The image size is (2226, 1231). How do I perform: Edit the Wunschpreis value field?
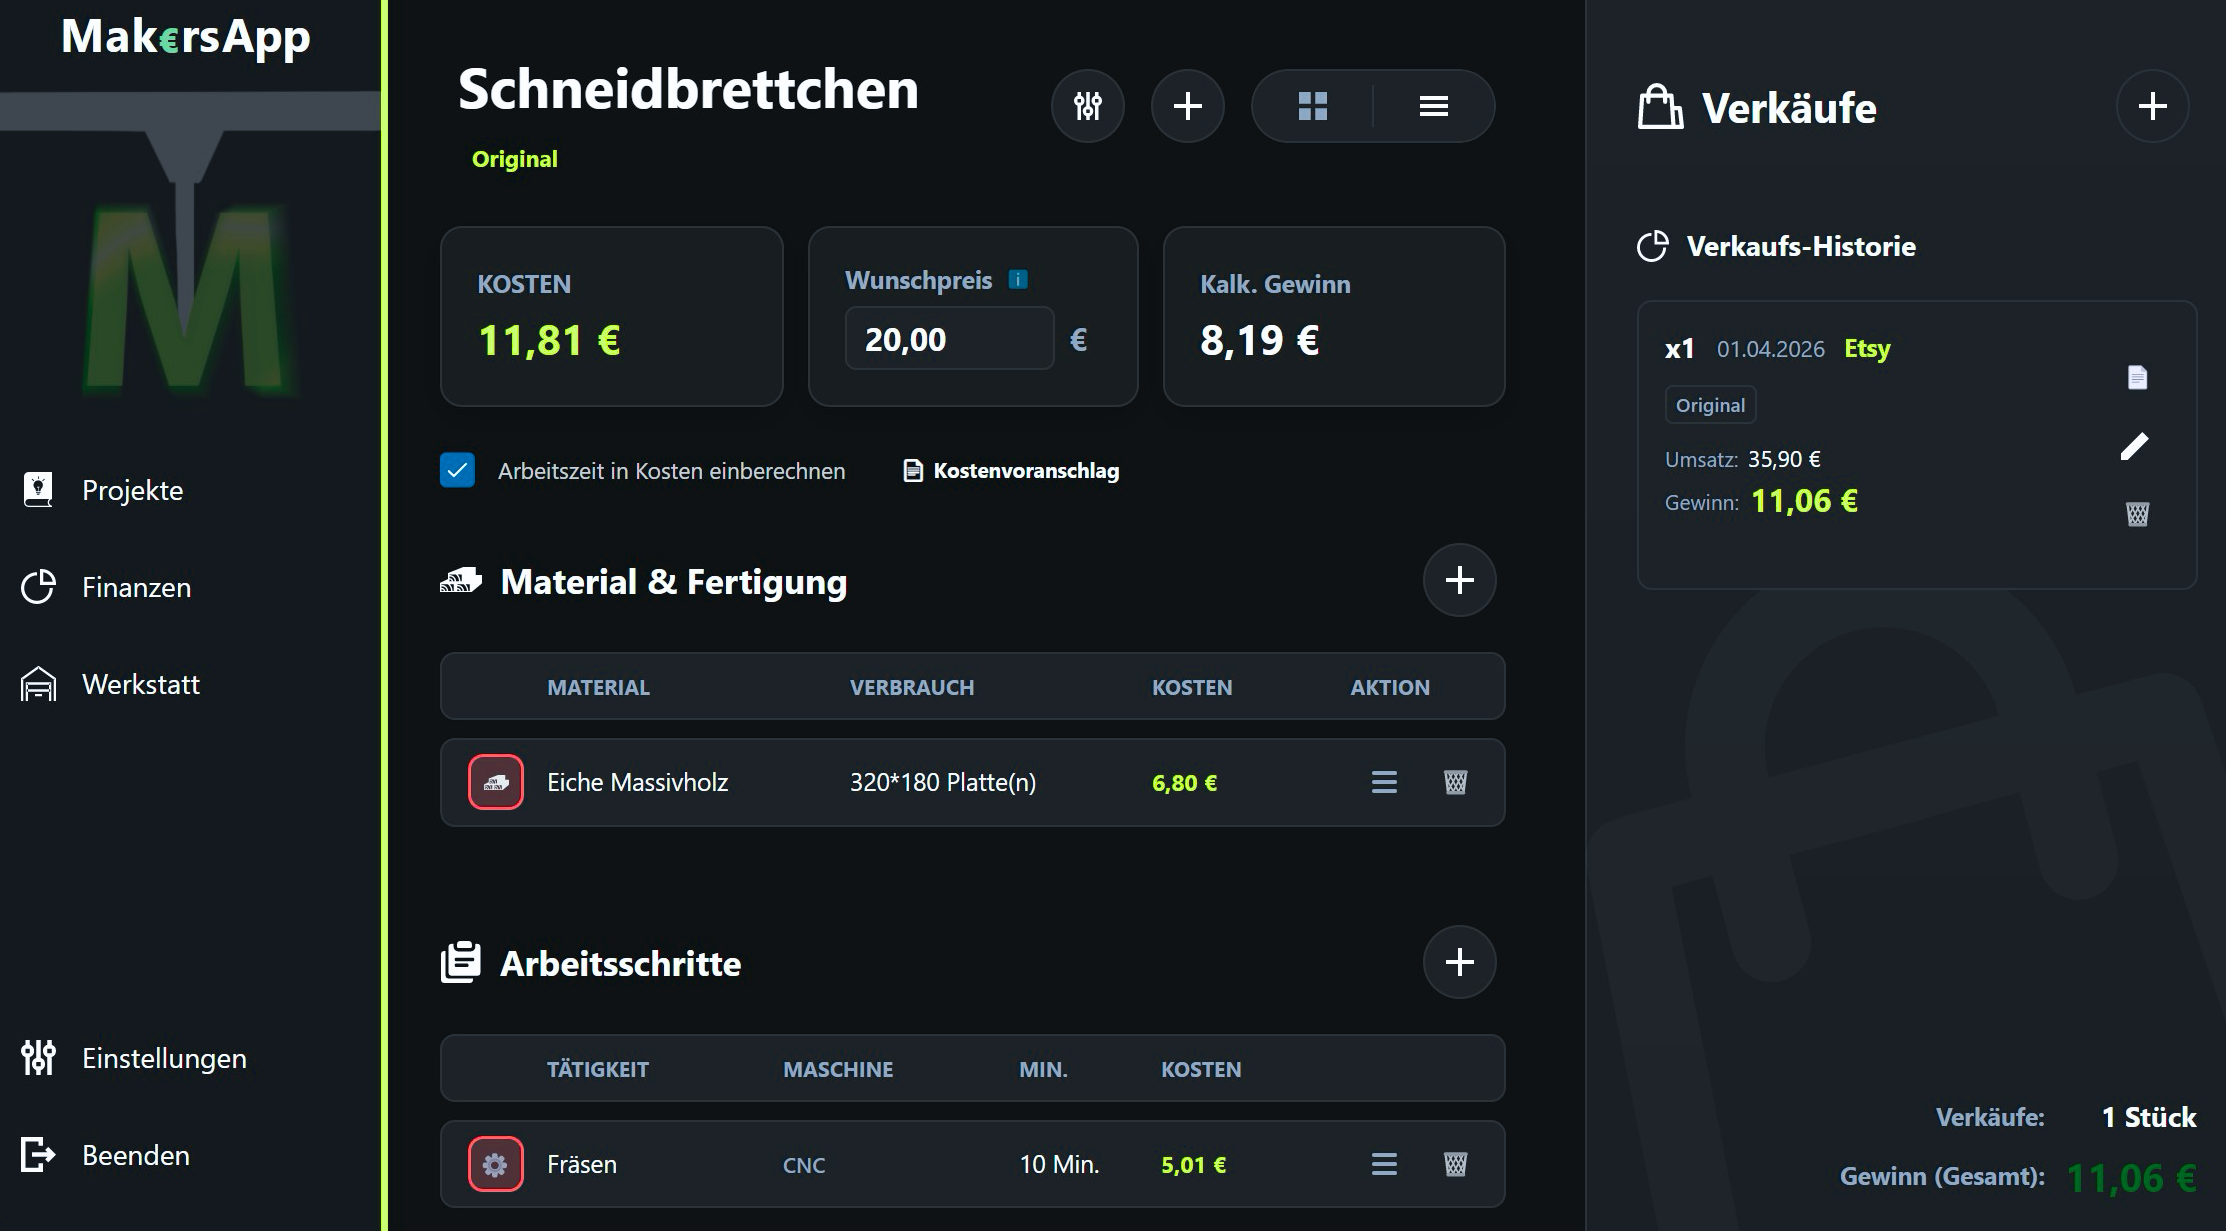[948, 339]
